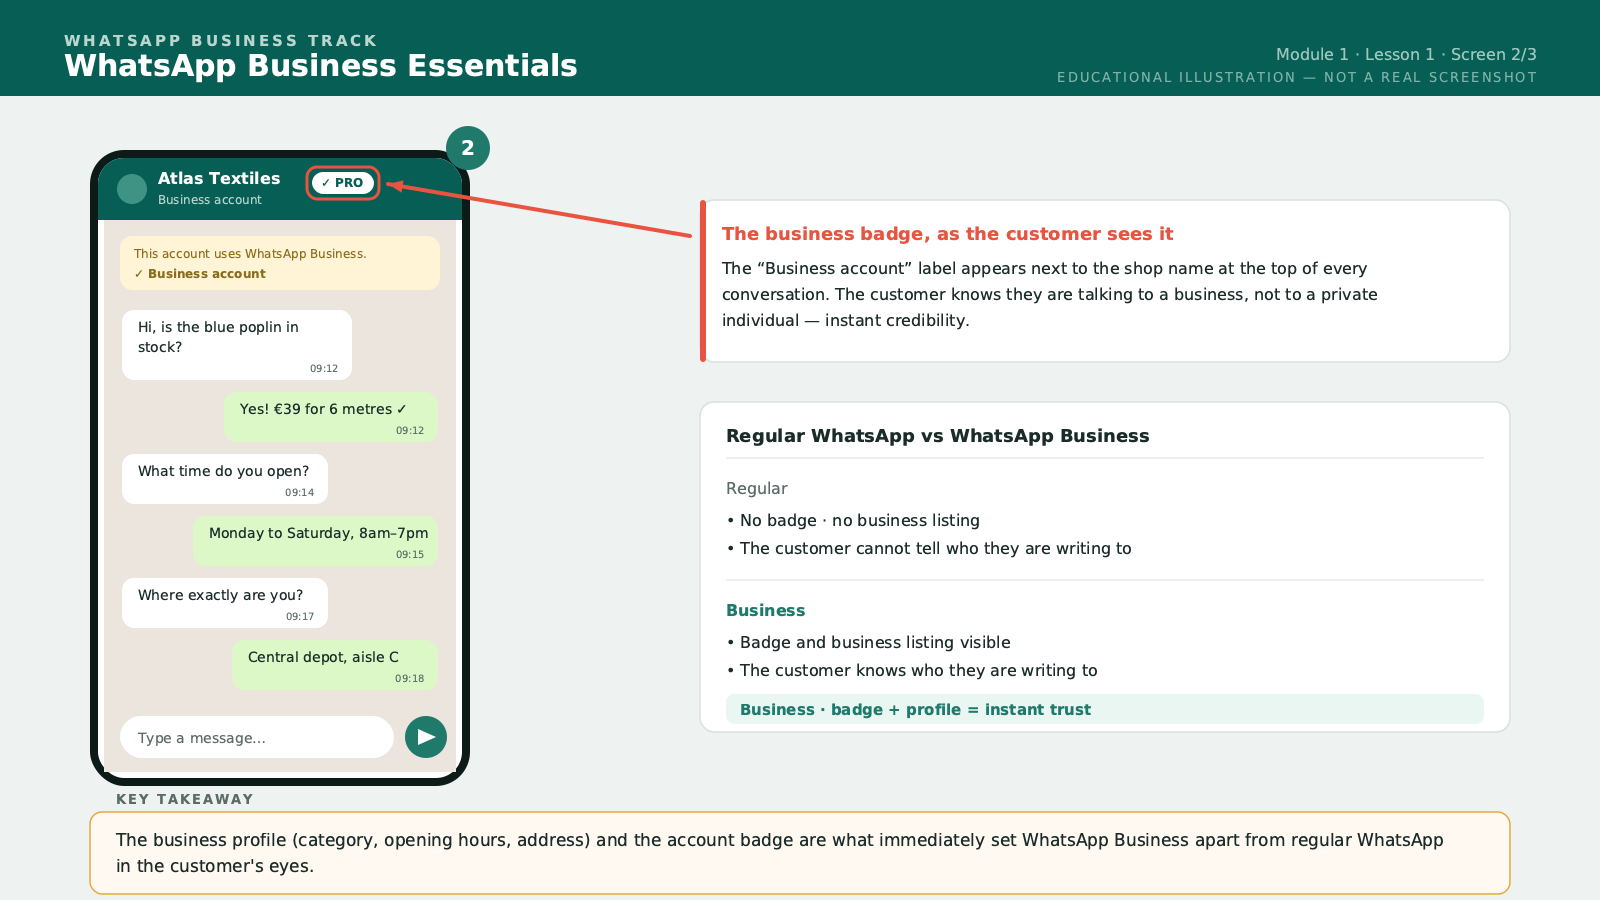The height and width of the screenshot is (900, 1600).
Task: Click the heading 'The business badge, as the customer sees it'
Action: click(947, 234)
